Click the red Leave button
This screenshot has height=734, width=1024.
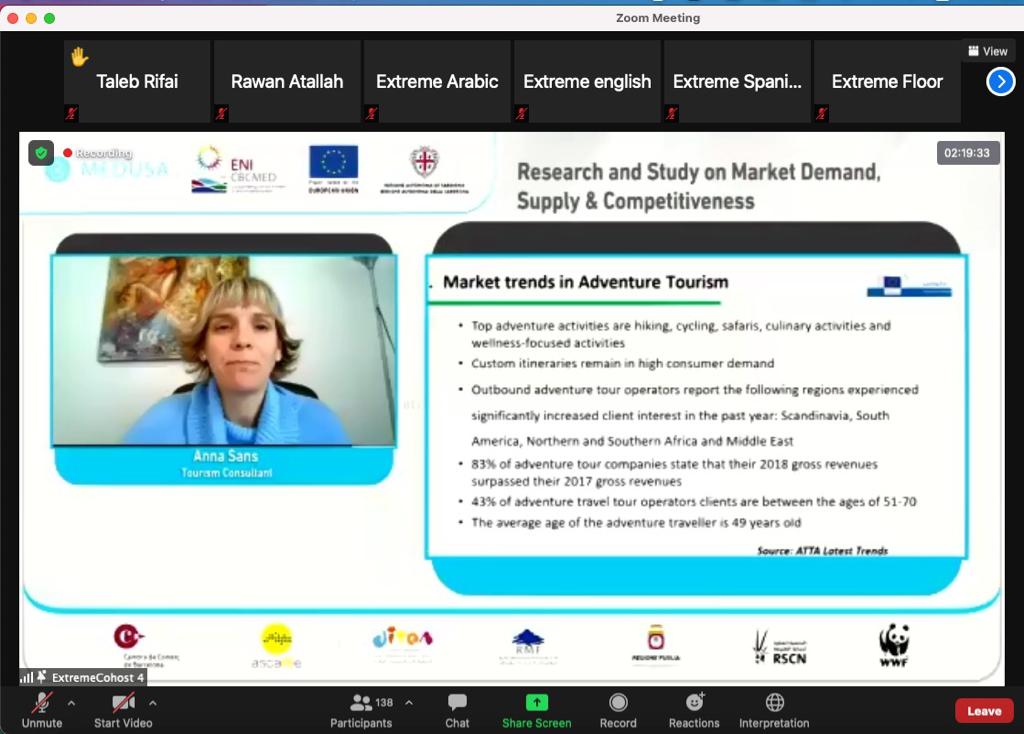984,711
